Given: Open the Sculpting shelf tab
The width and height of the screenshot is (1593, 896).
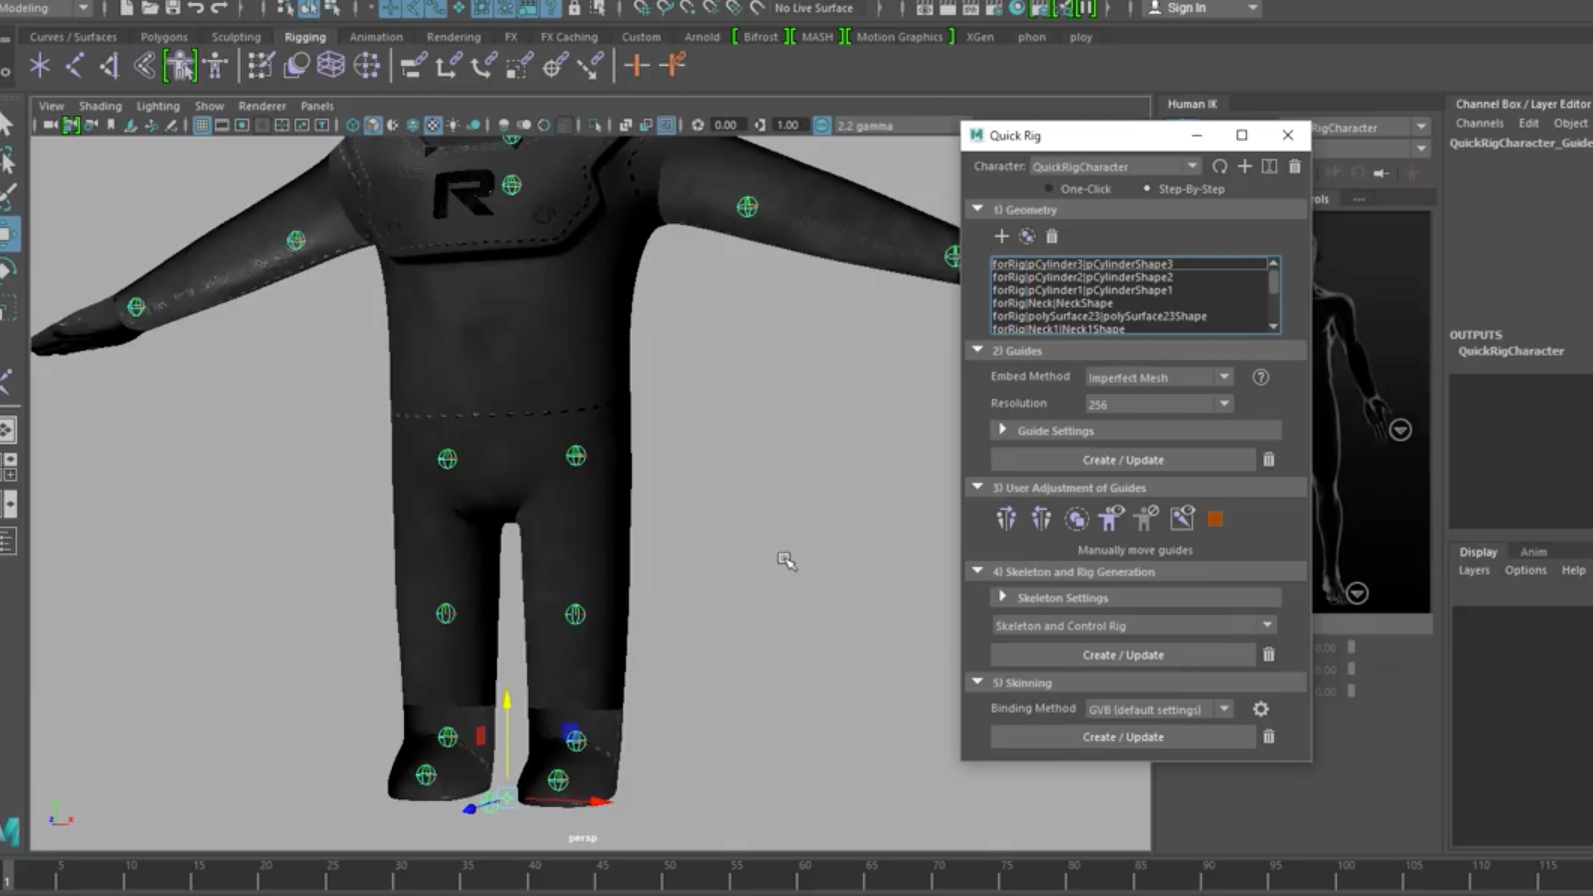Looking at the screenshot, I should [236, 37].
